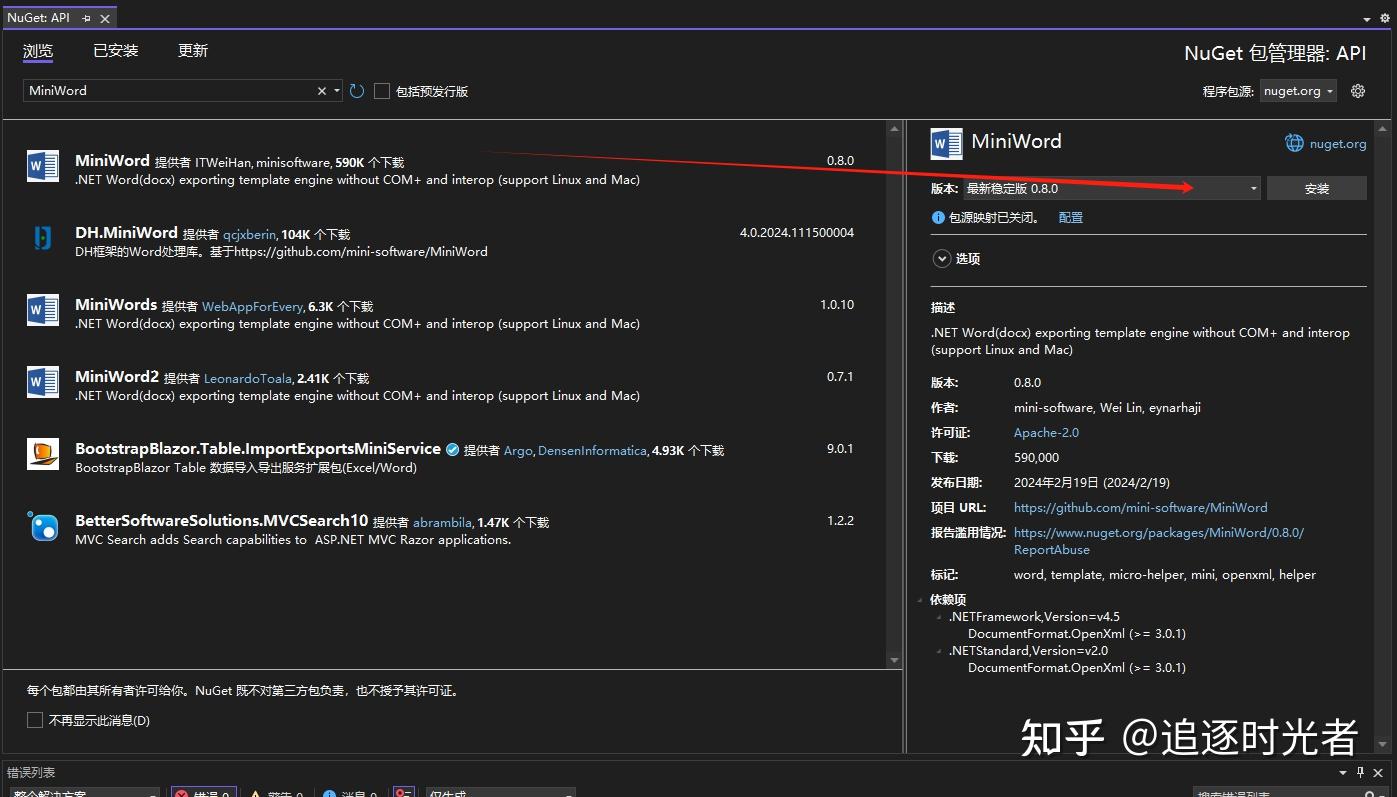Click the BootstrapBlazor package icon
Image resolution: width=1397 pixels, height=797 pixels.
click(x=43, y=454)
